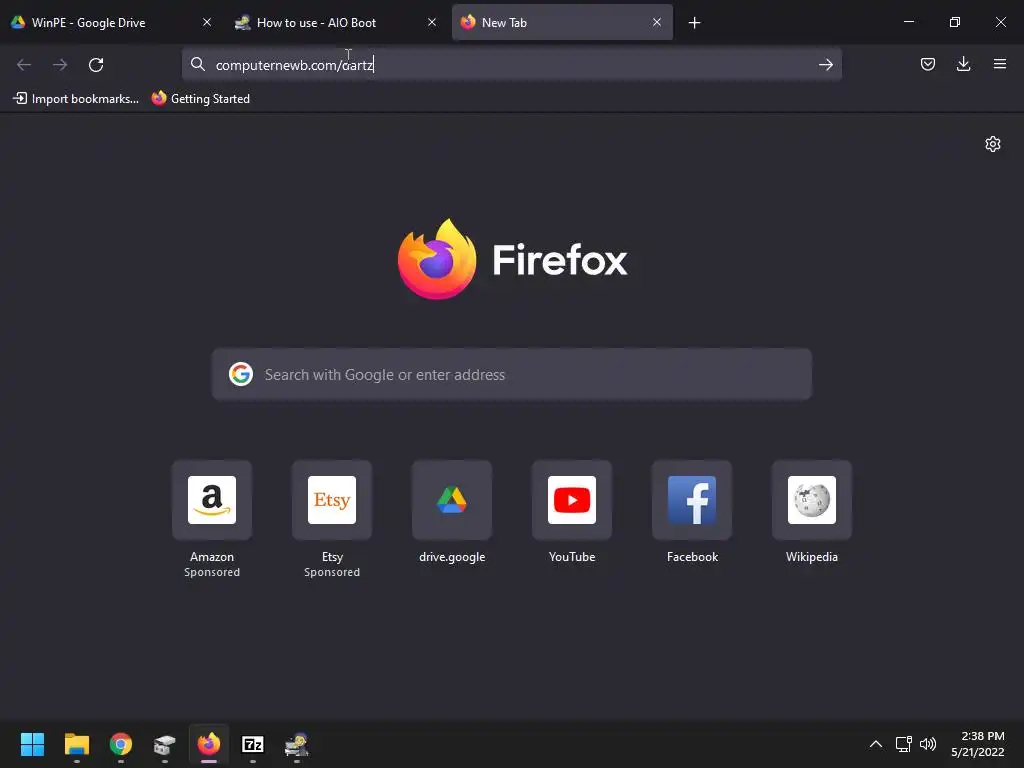
Task: Open File Explorer from taskbar
Action: click(x=77, y=744)
